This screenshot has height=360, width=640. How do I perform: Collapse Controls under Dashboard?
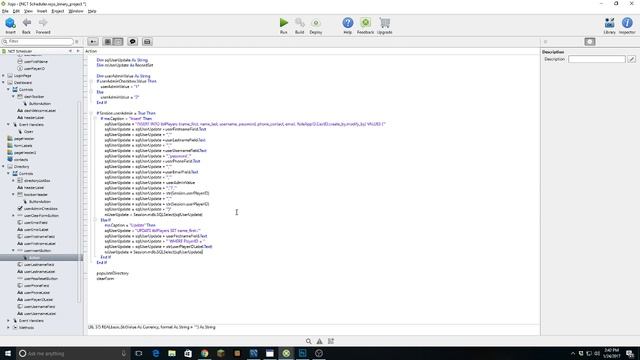tap(8, 89)
